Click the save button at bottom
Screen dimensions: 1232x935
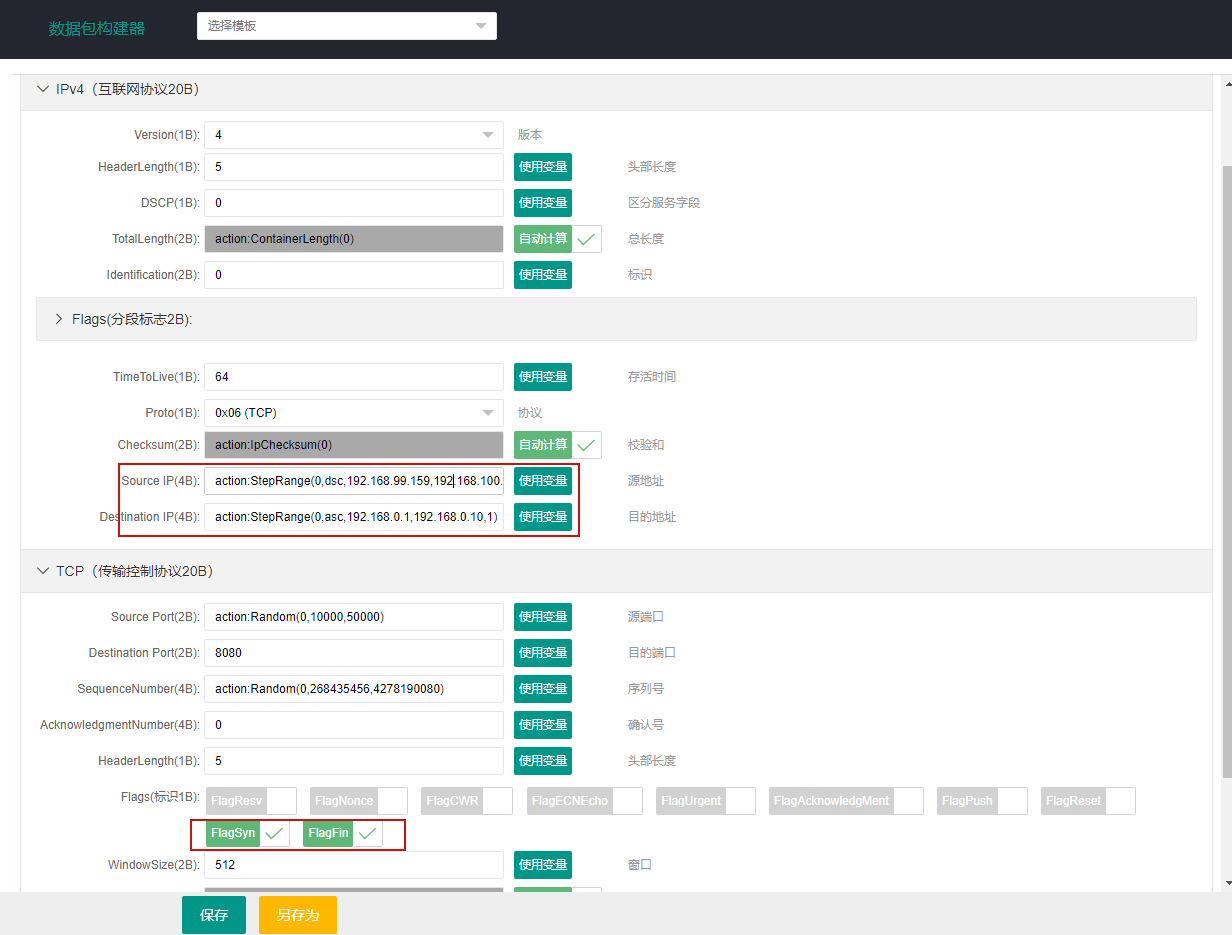click(214, 915)
